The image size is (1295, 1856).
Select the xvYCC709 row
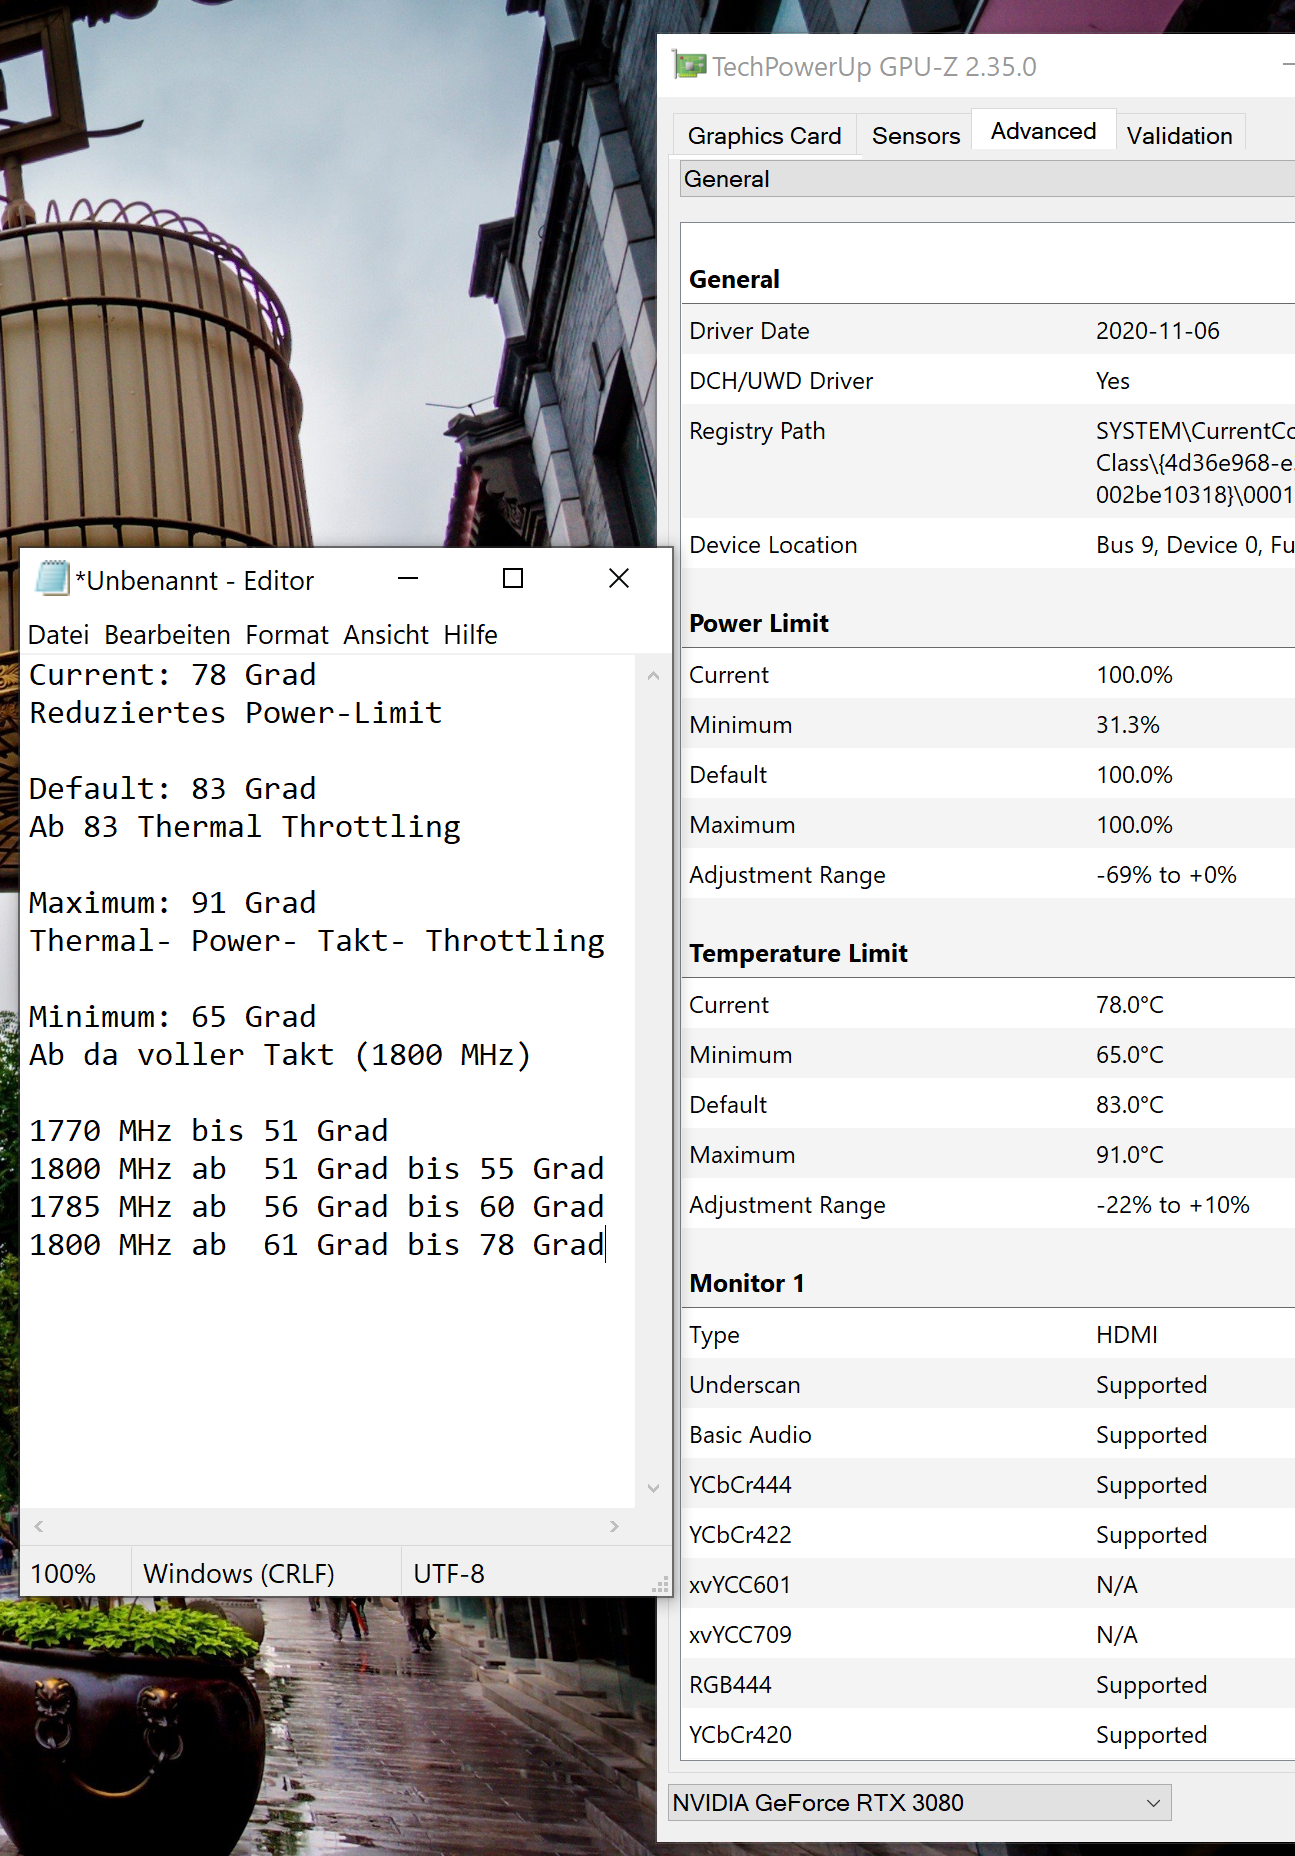[x=988, y=1635]
